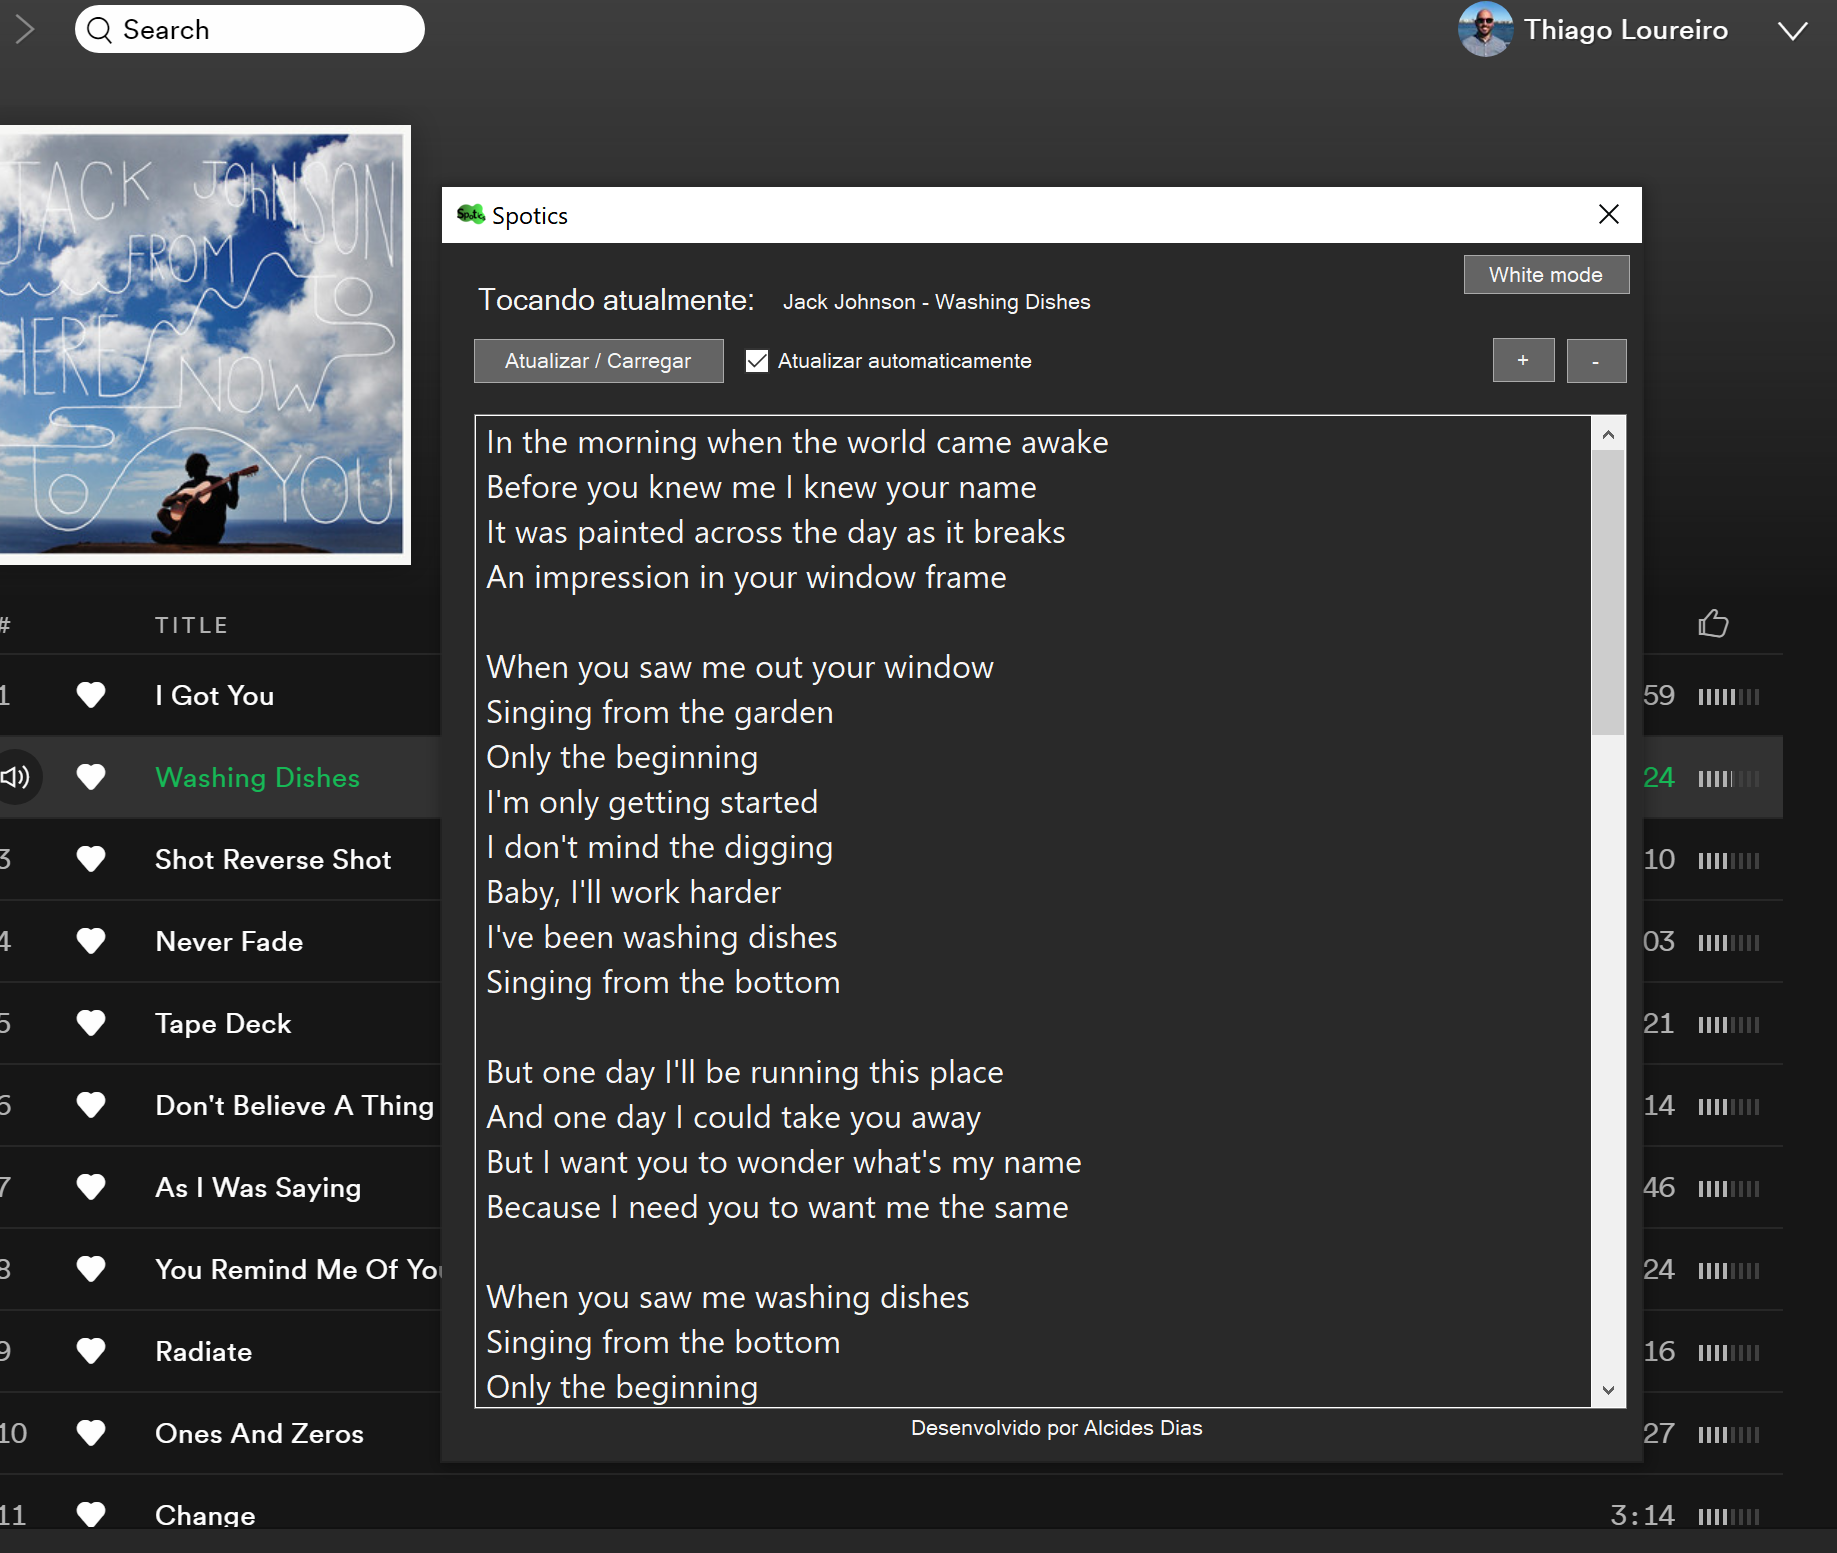Click the lyrics scrollbar up arrow
Screen dimensions: 1837x1553
1608,434
